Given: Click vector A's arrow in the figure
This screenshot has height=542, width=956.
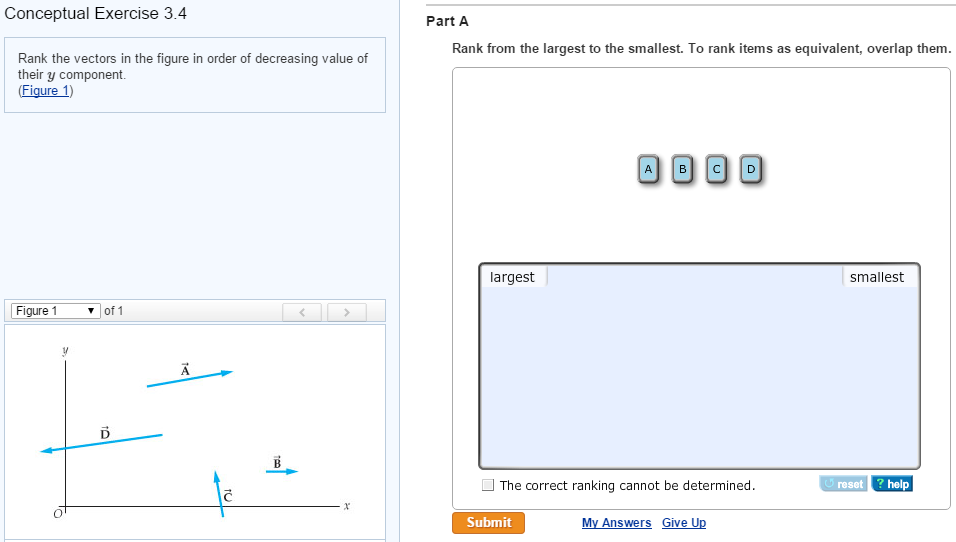Looking at the screenshot, I should point(189,378).
